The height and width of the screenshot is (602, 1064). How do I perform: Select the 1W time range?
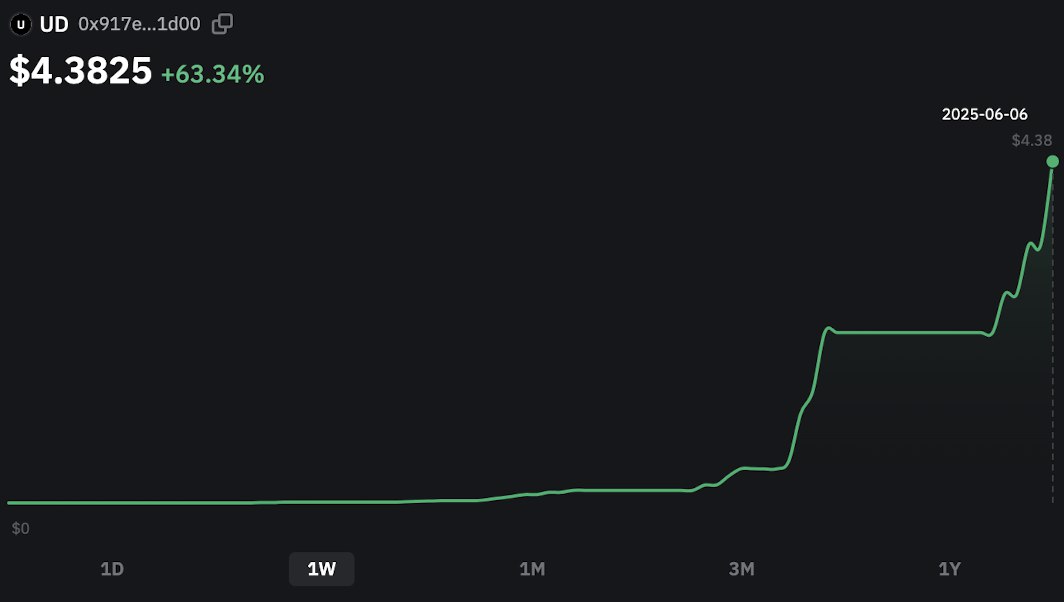point(322,569)
